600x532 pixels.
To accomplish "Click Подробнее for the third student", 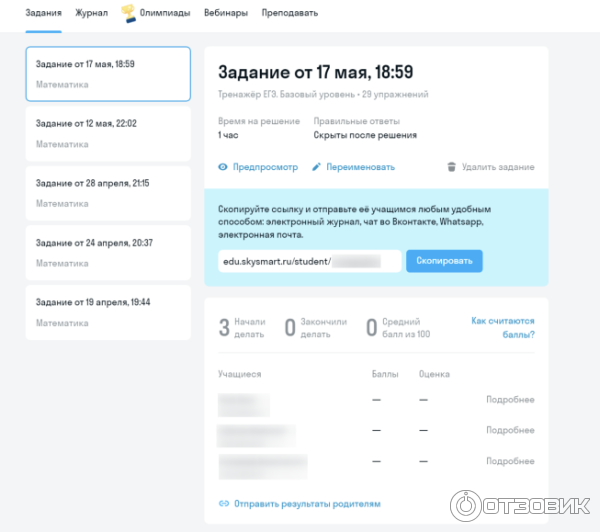I will (509, 460).
